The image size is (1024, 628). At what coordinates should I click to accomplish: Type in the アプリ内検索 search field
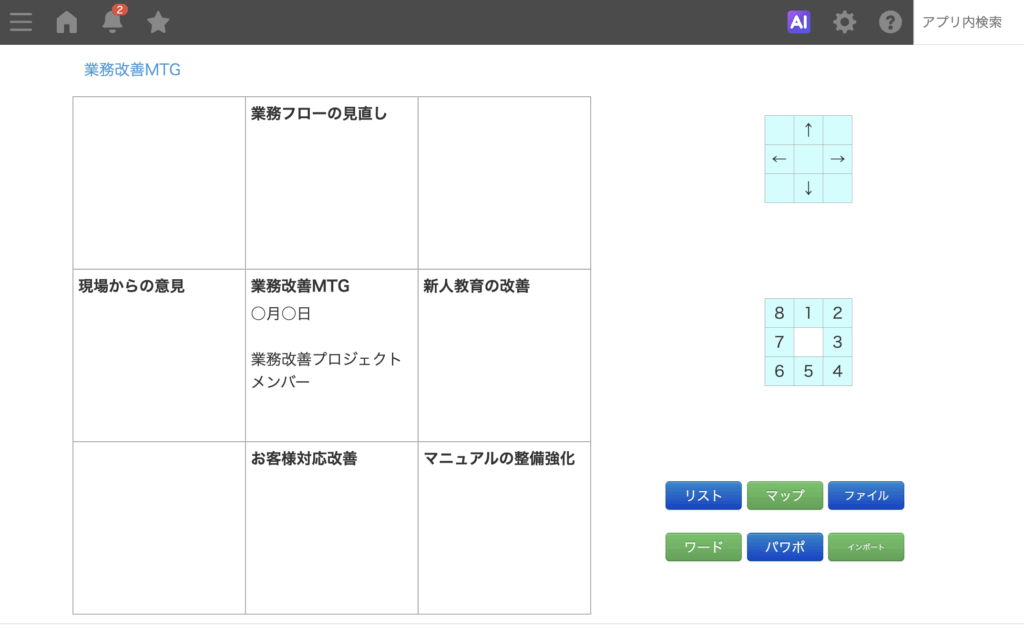pyautogui.click(x=967, y=22)
